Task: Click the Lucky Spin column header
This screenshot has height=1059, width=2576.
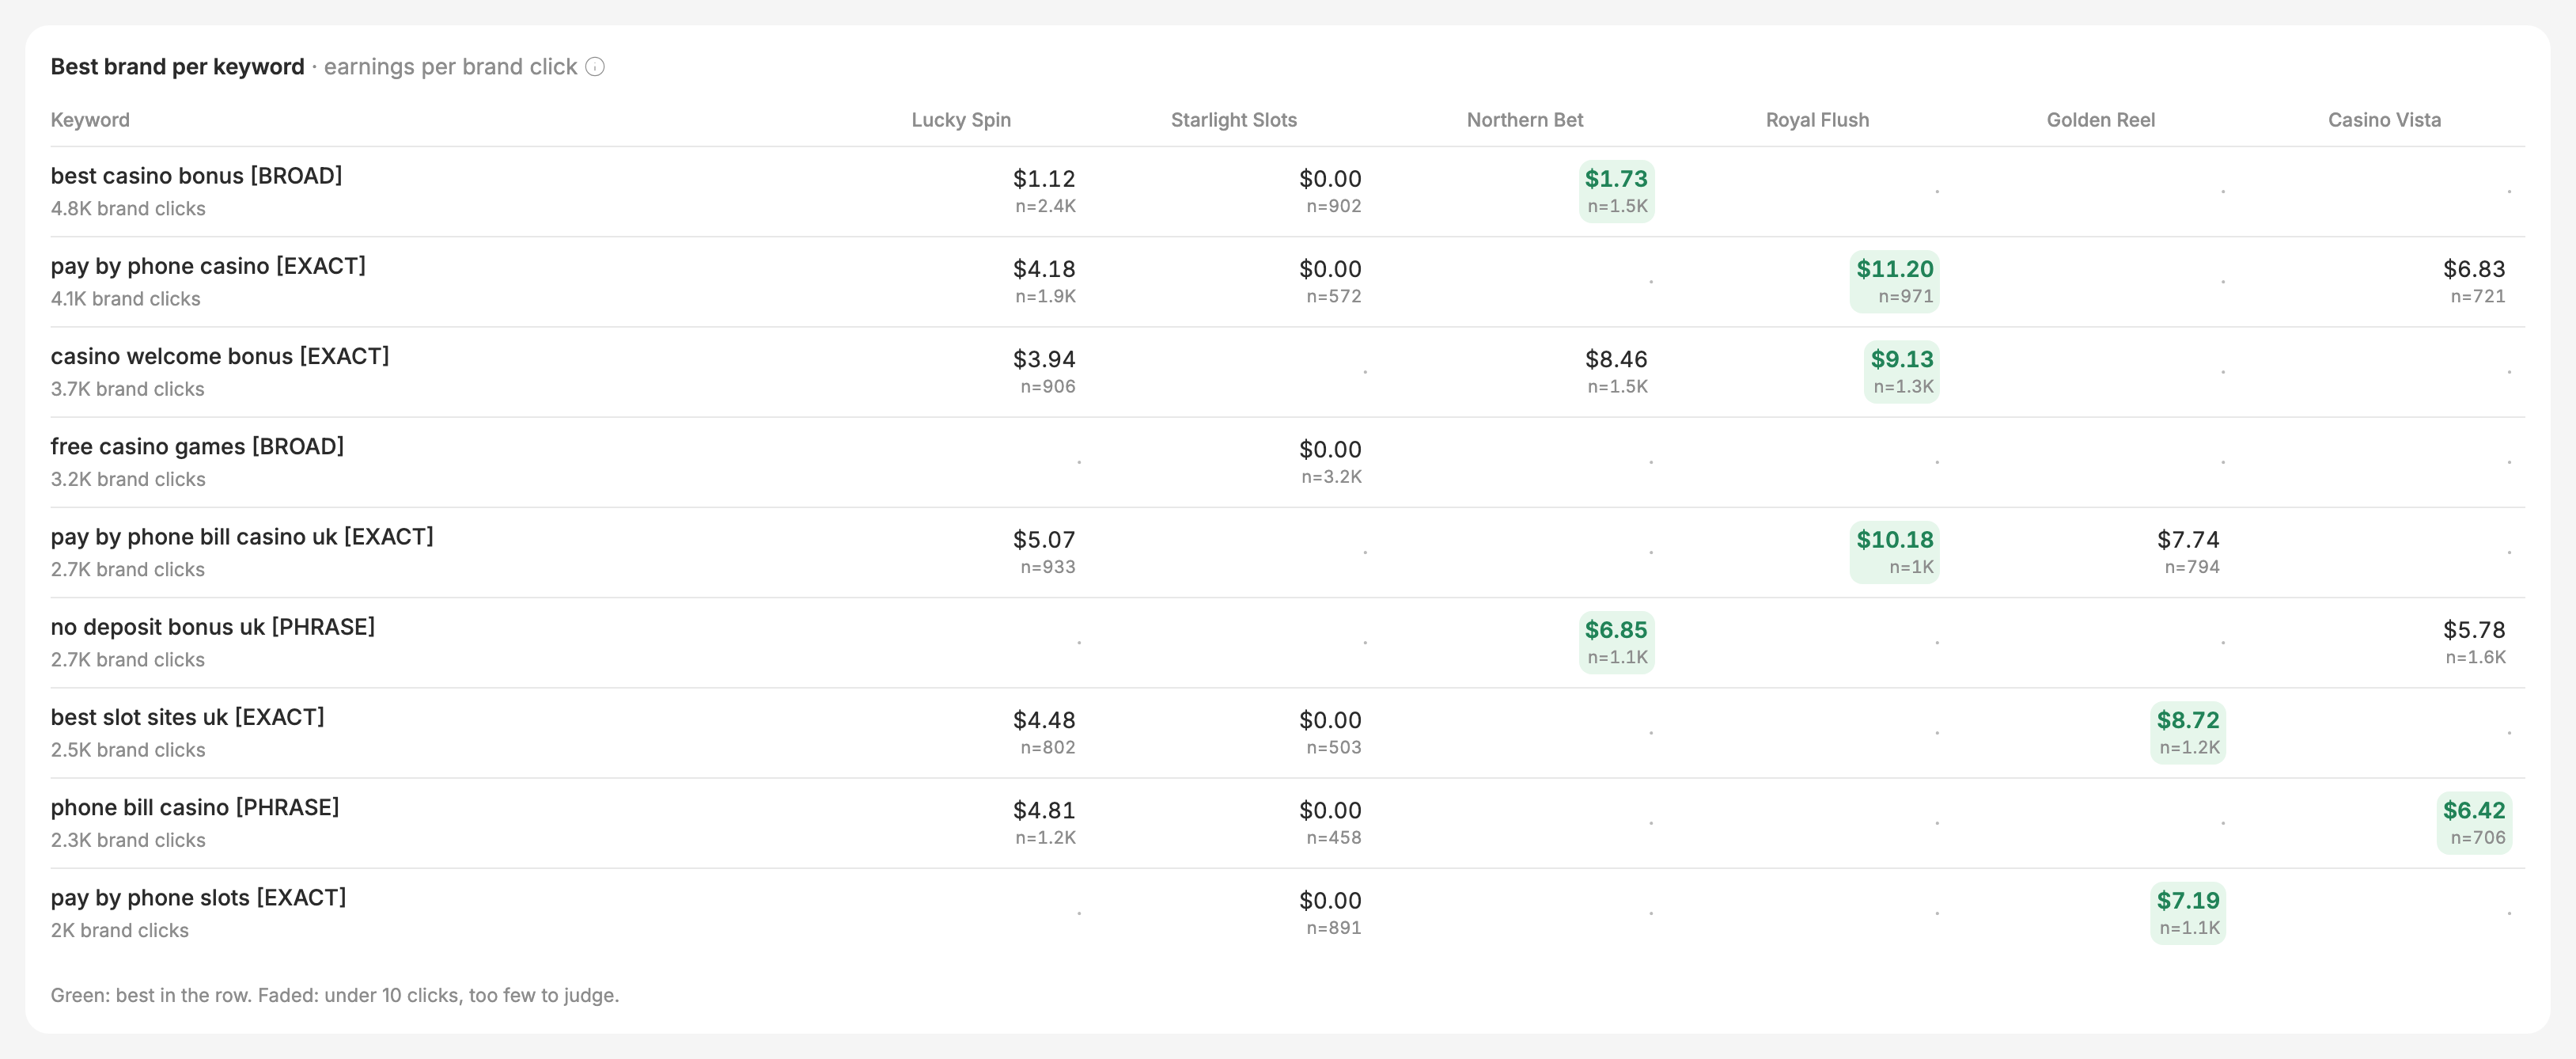Action: (x=961, y=120)
